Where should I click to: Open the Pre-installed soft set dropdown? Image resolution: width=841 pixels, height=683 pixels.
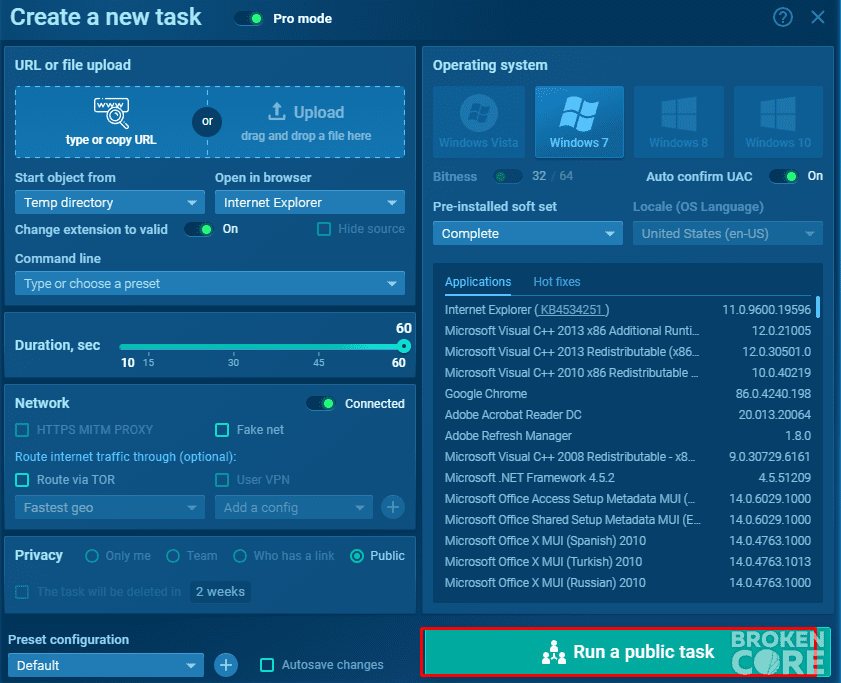[x=528, y=233]
